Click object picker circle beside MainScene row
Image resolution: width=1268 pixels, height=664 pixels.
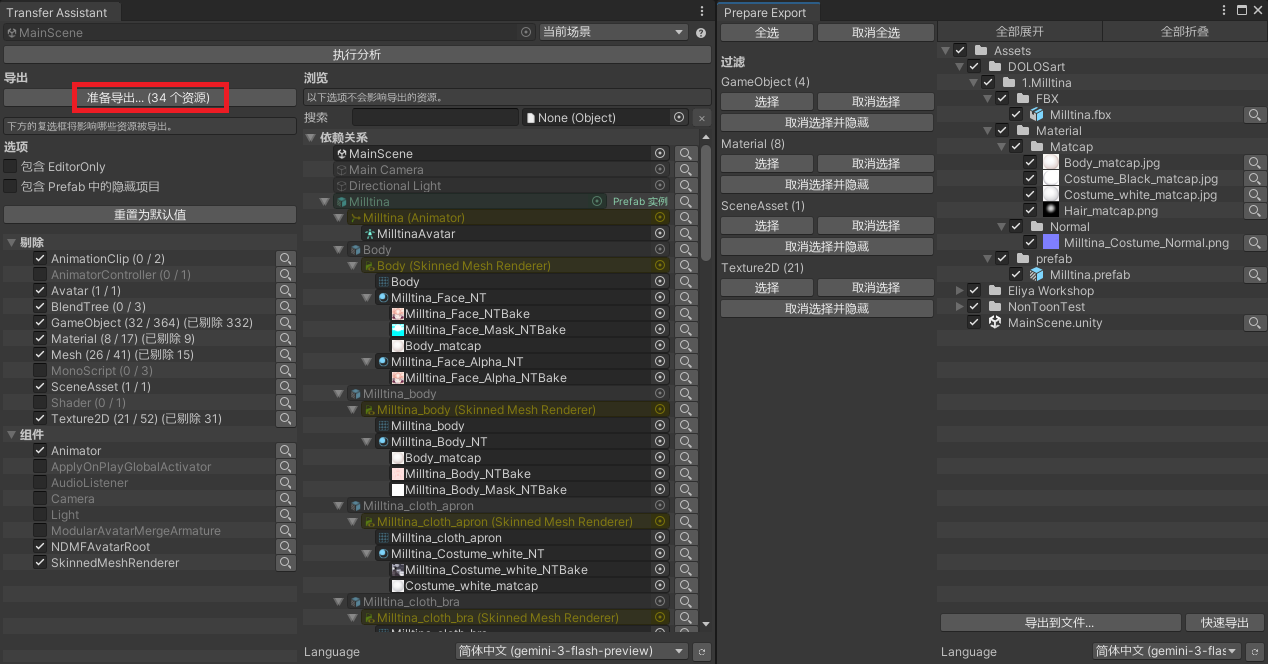[660, 154]
